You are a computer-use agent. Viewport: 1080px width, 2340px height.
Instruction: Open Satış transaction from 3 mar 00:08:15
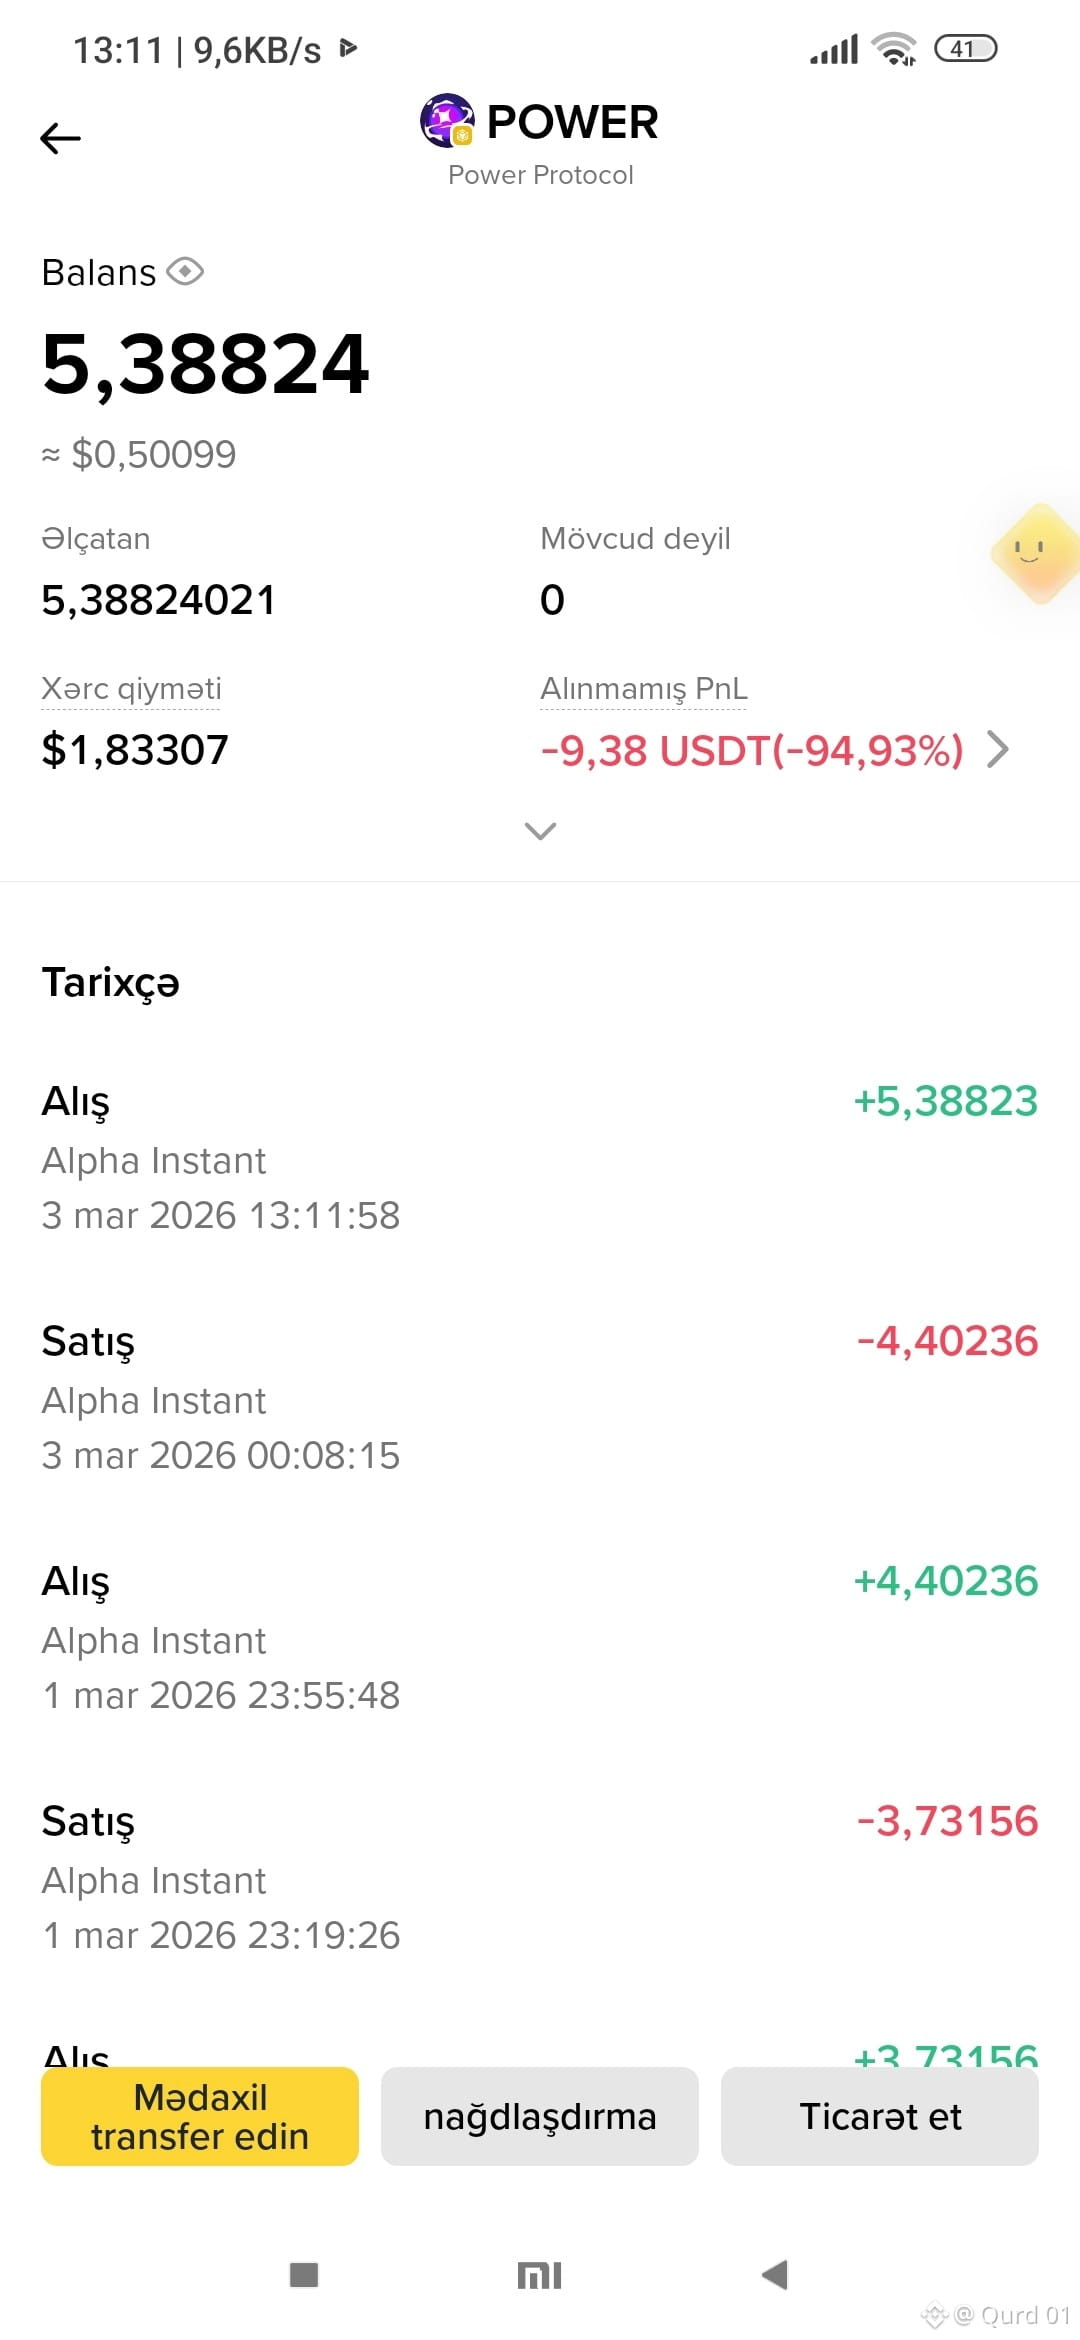coord(540,1398)
